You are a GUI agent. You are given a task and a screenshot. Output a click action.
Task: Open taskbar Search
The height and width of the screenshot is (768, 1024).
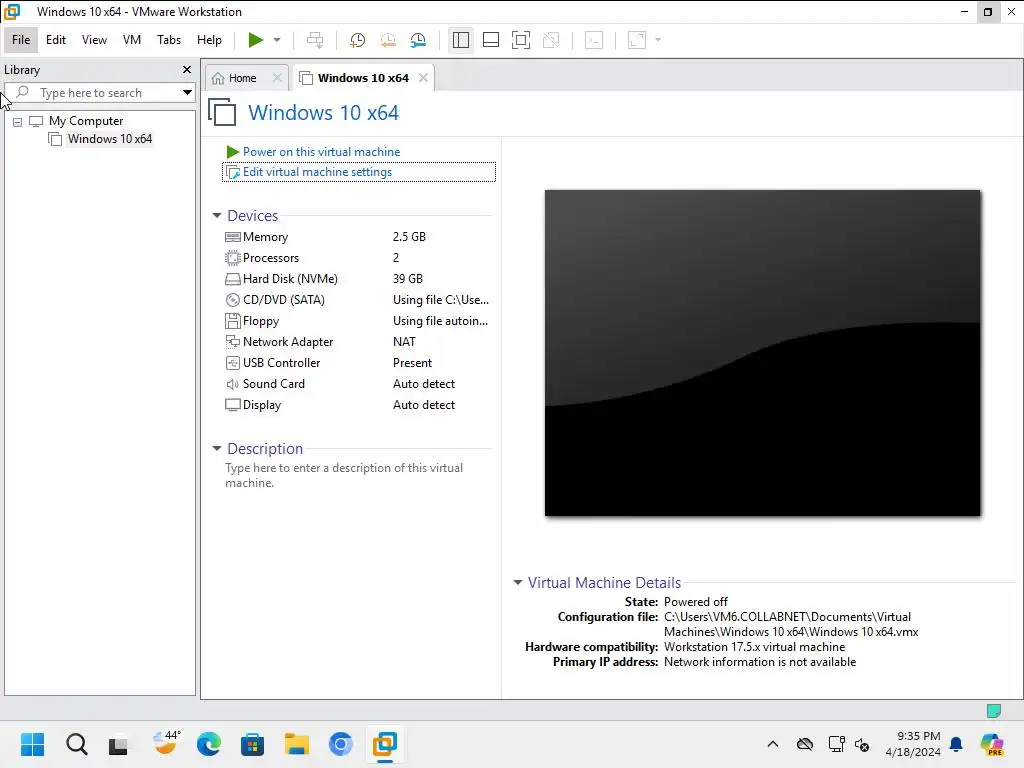pyautogui.click(x=76, y=744)
